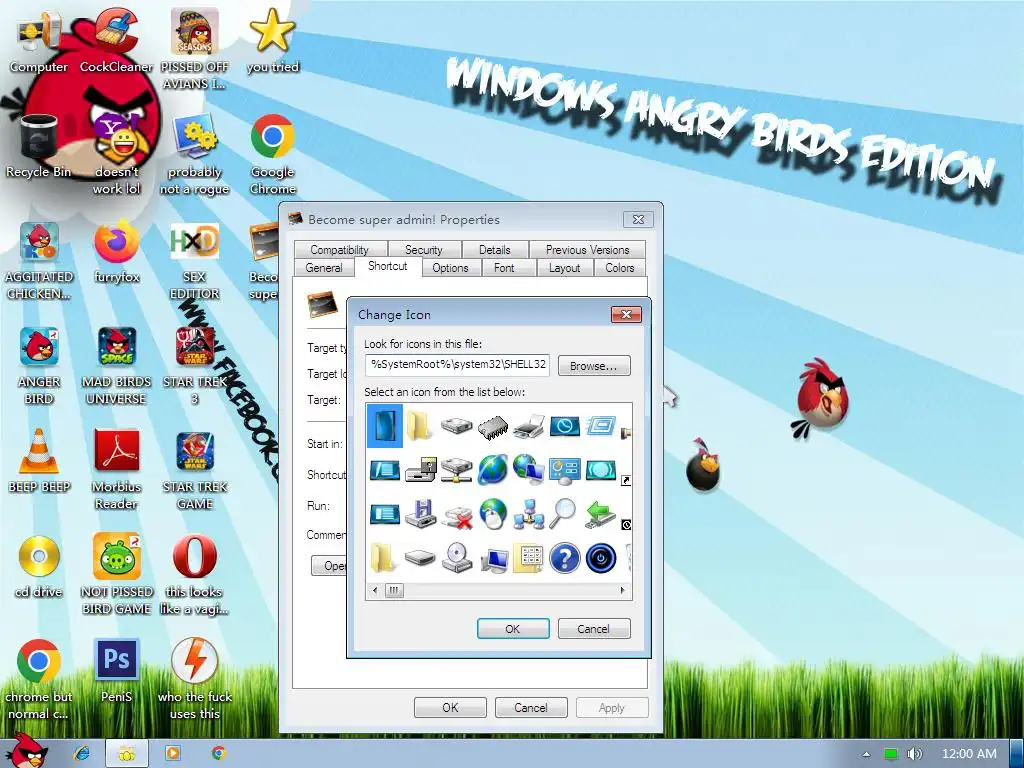Viewport: 1024px width, 768px height.
Task: Select the memory chip icon in the list
Action: 493,426
